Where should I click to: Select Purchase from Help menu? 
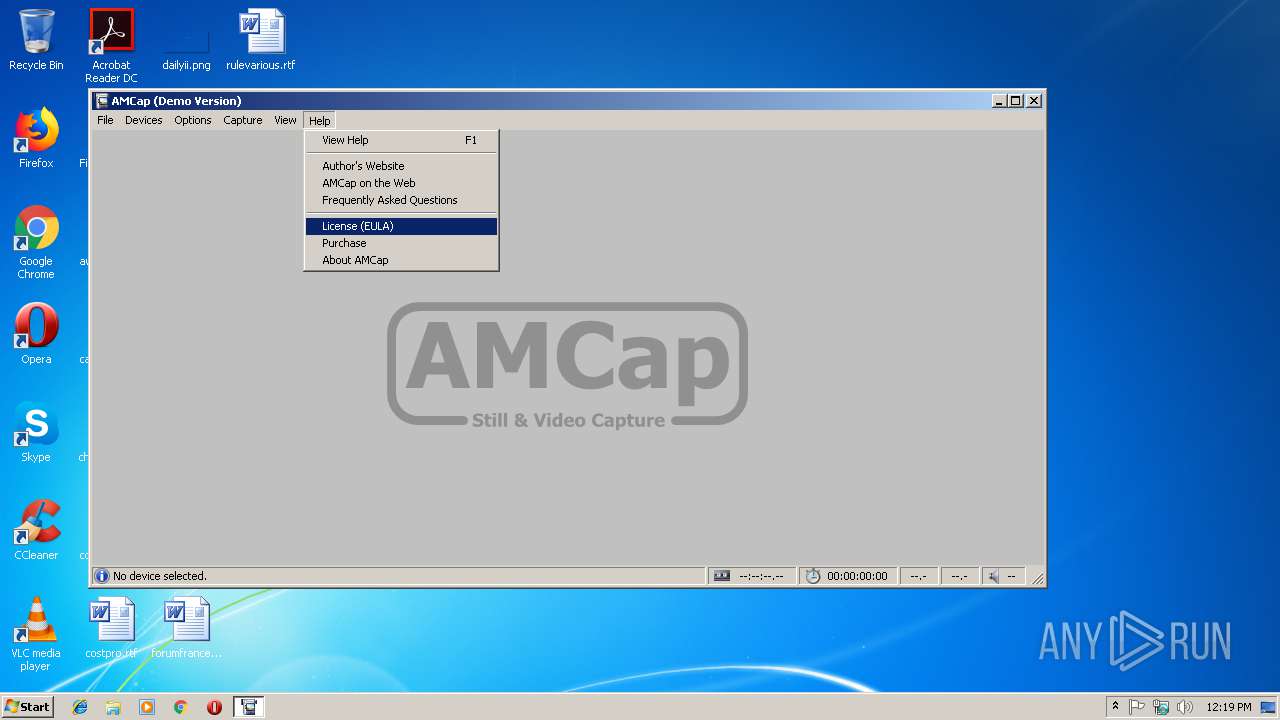click(401, 243)
